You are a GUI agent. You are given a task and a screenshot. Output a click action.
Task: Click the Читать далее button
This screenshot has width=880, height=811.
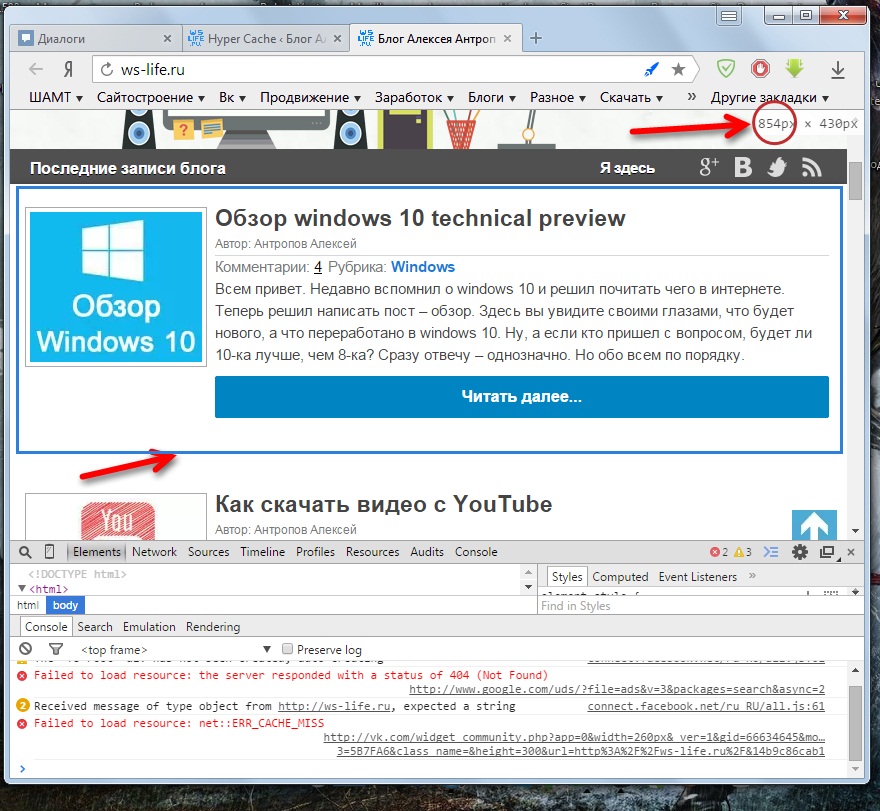pyautogui.click(x=521, y=397)
